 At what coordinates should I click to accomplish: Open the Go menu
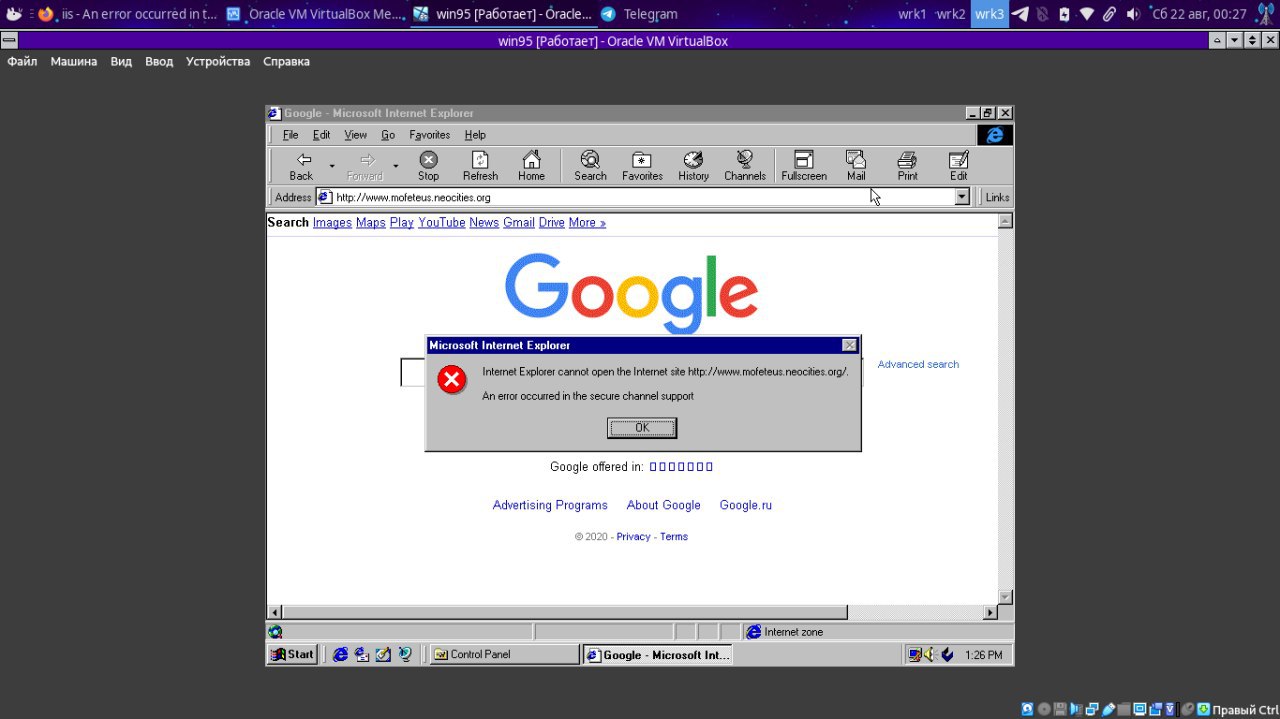pyautogui.click(x=388, y=135)
